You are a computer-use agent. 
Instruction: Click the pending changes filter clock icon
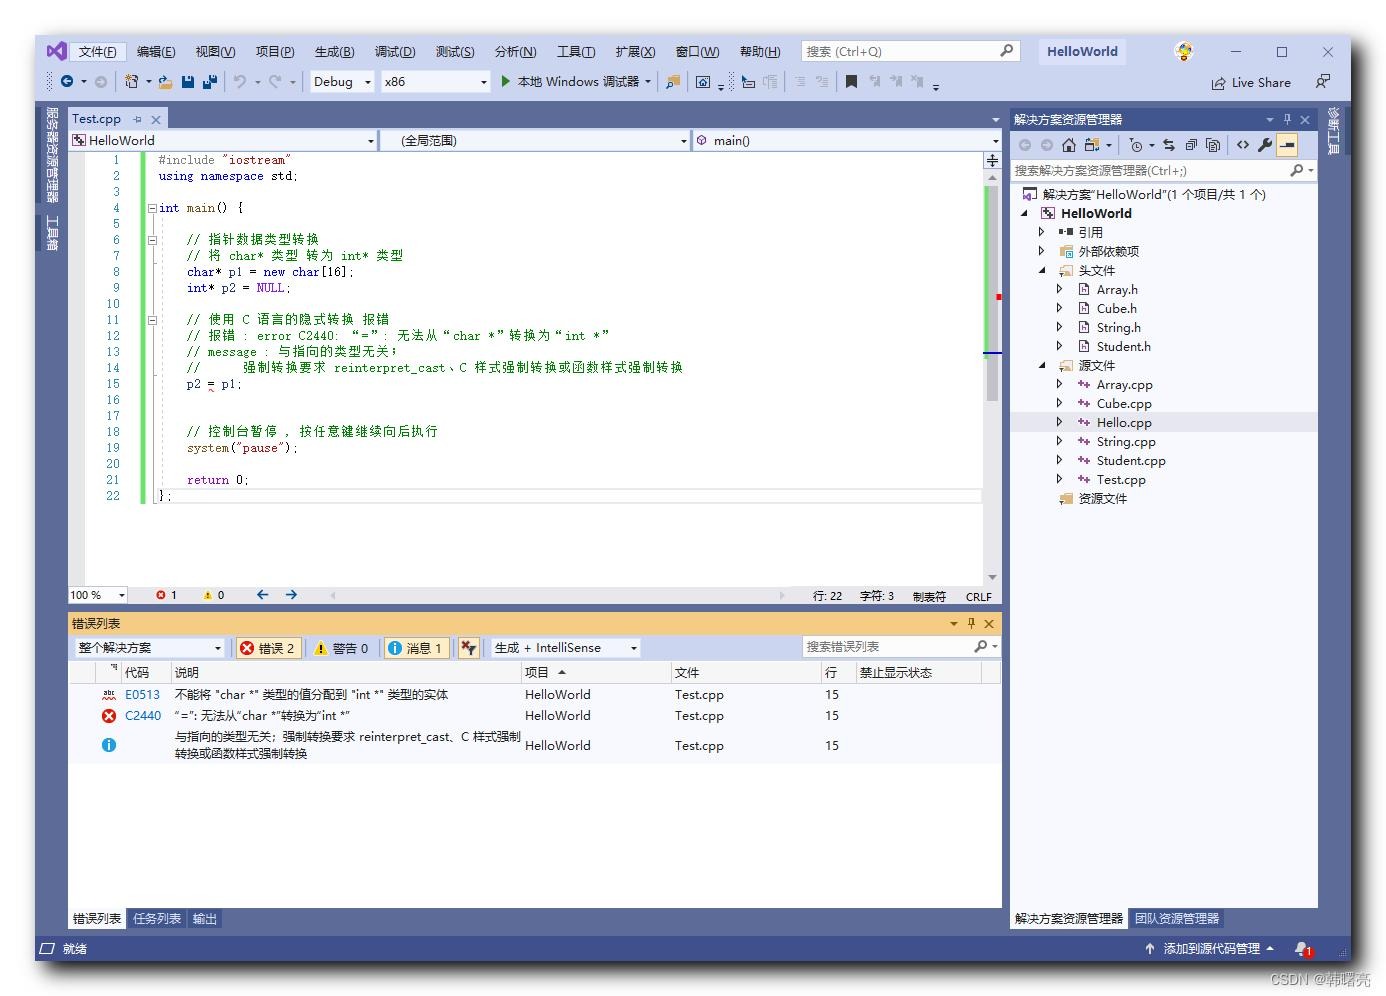(x=1136, y=145)
